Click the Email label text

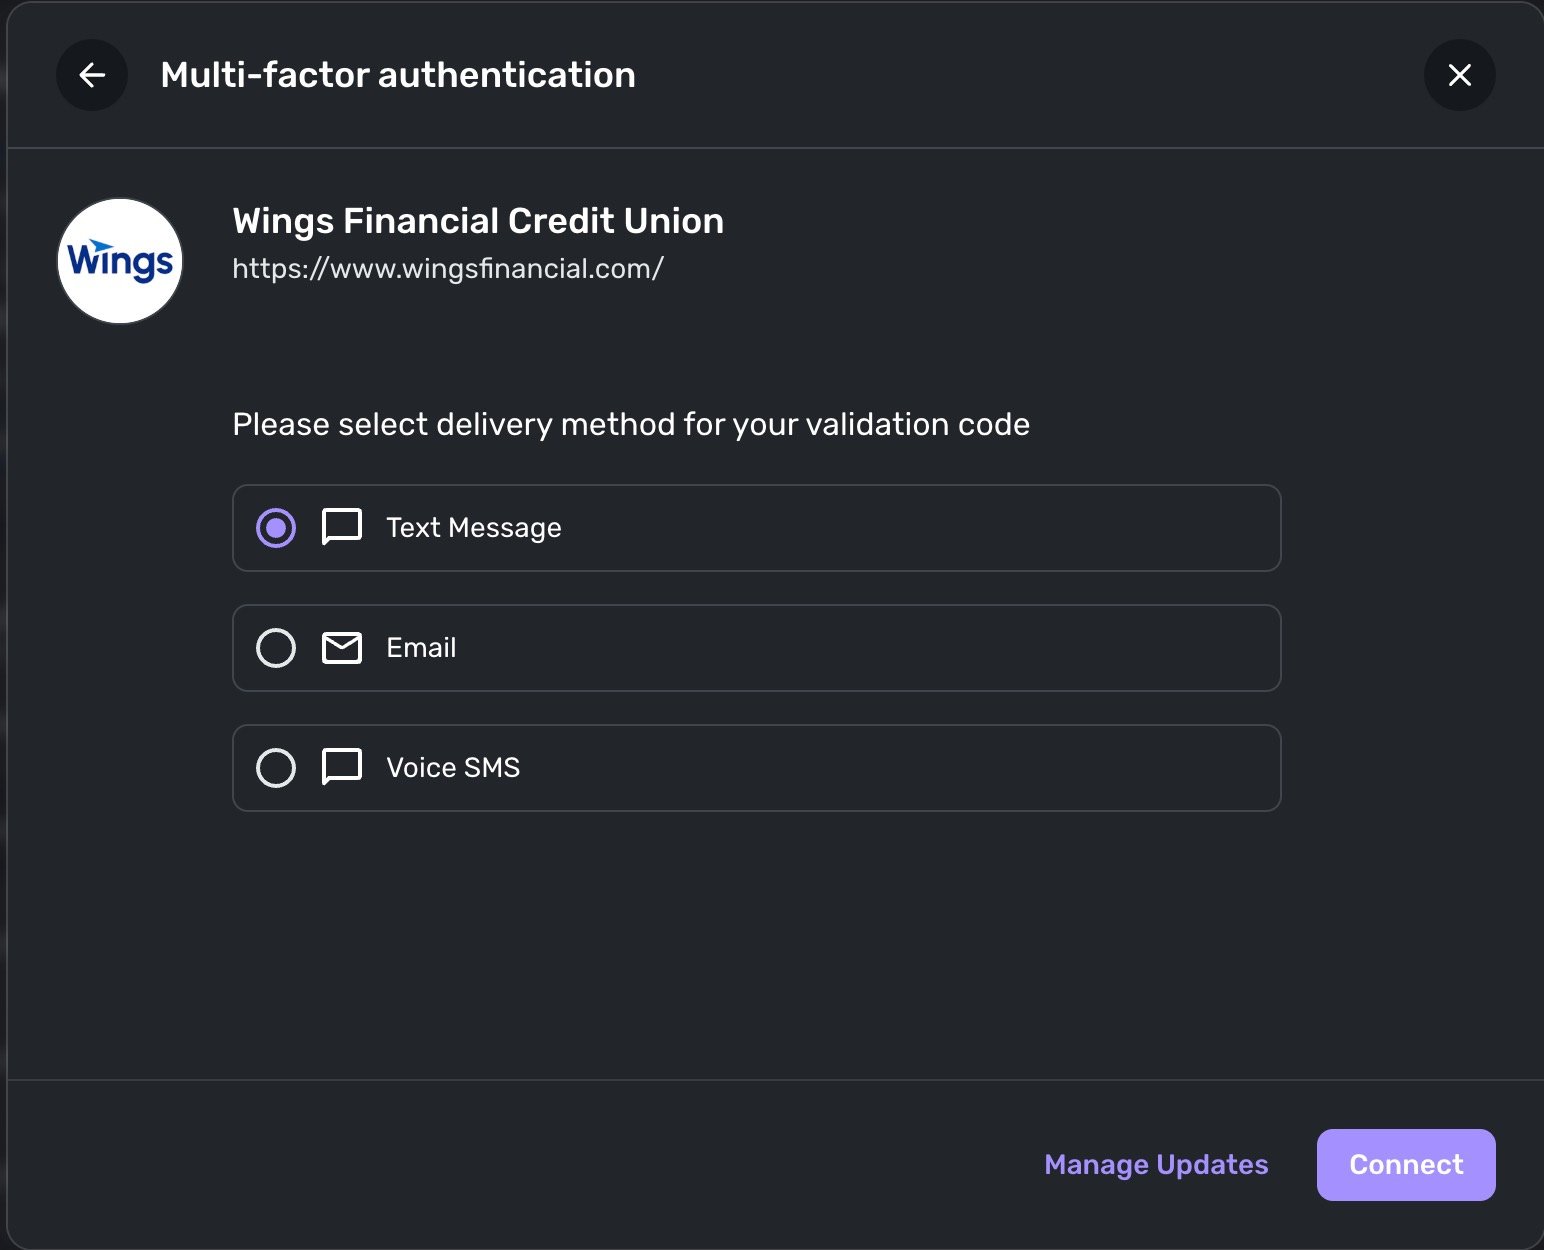(x=421, y=648)
